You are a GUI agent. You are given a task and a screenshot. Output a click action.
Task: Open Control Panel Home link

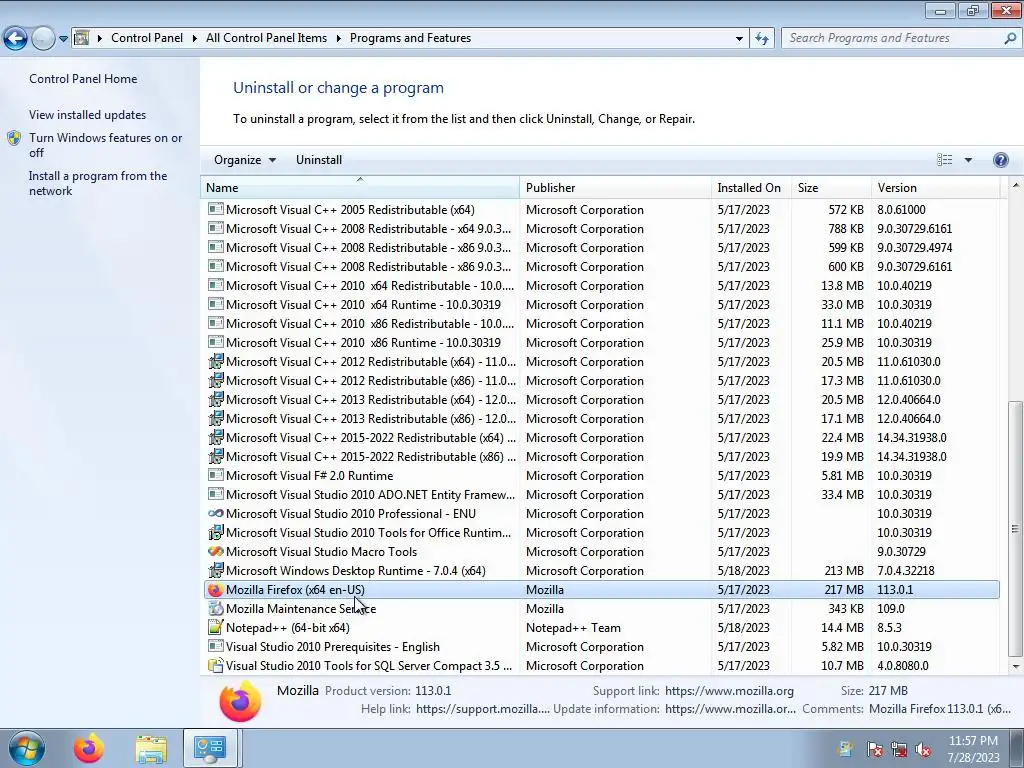click(83, 78)
